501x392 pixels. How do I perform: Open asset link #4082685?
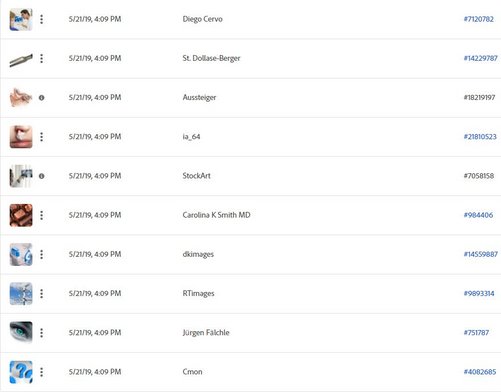[x=480, y=372]
